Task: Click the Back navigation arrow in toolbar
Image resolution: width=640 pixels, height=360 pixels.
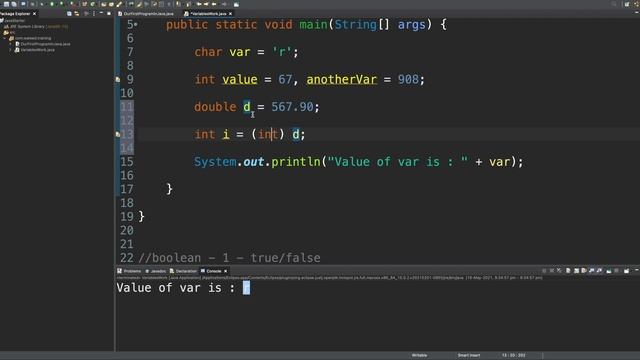Action: [214, 4]
